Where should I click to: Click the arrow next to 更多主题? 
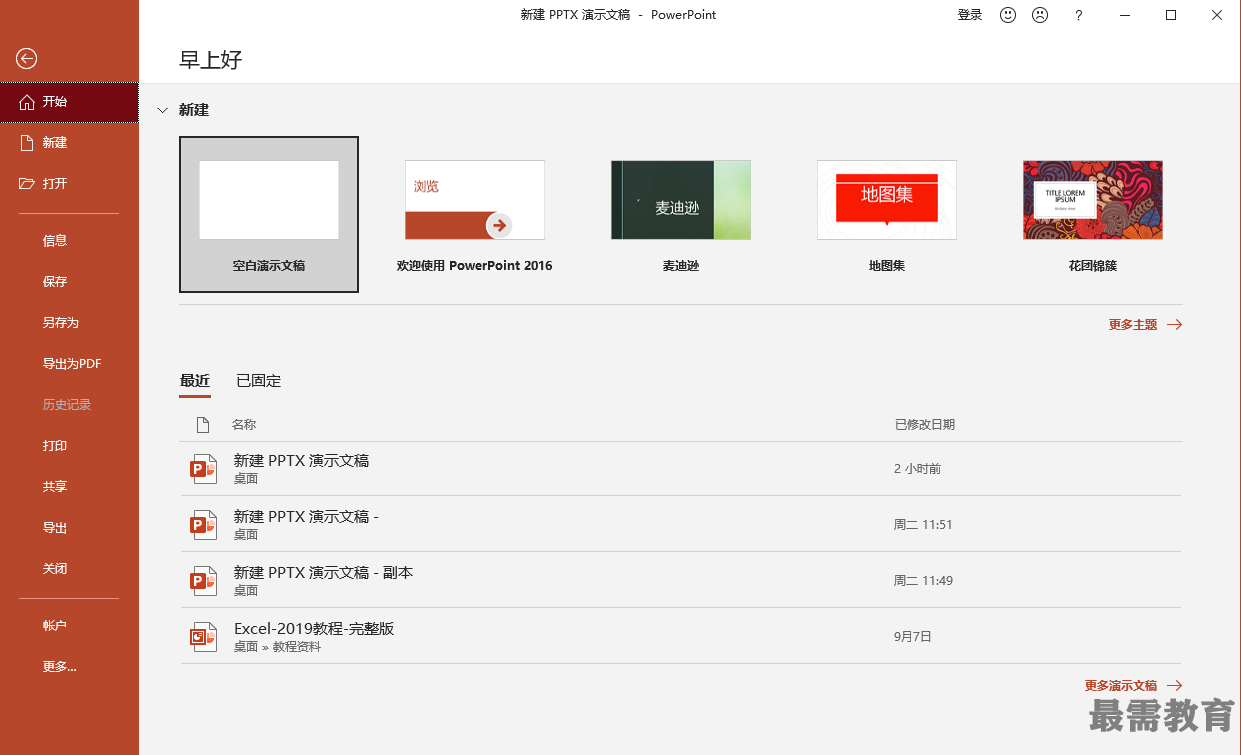click(x=1174, y=325)
